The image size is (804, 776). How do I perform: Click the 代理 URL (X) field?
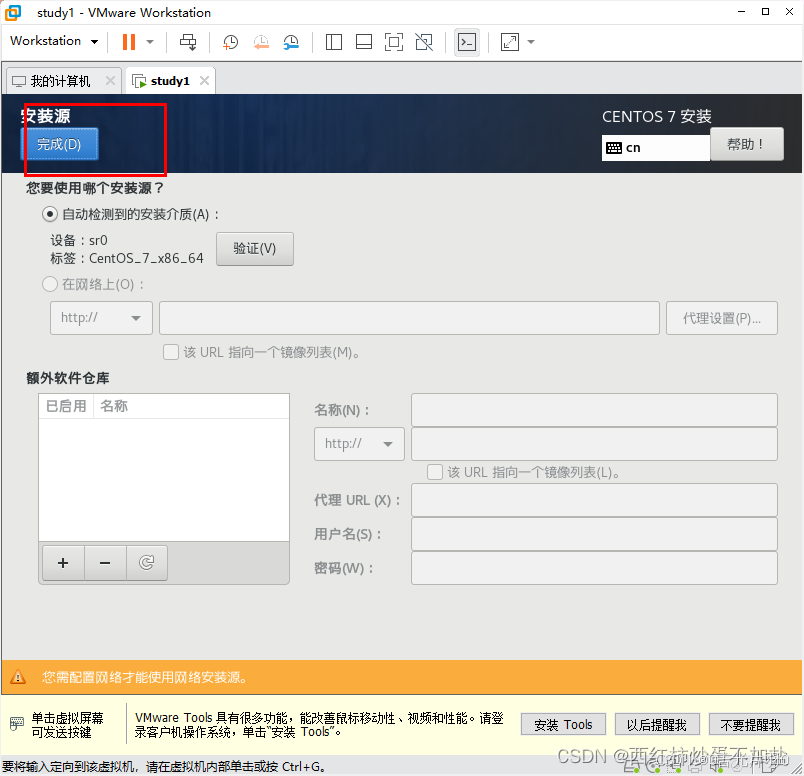(x=594, y=500)
